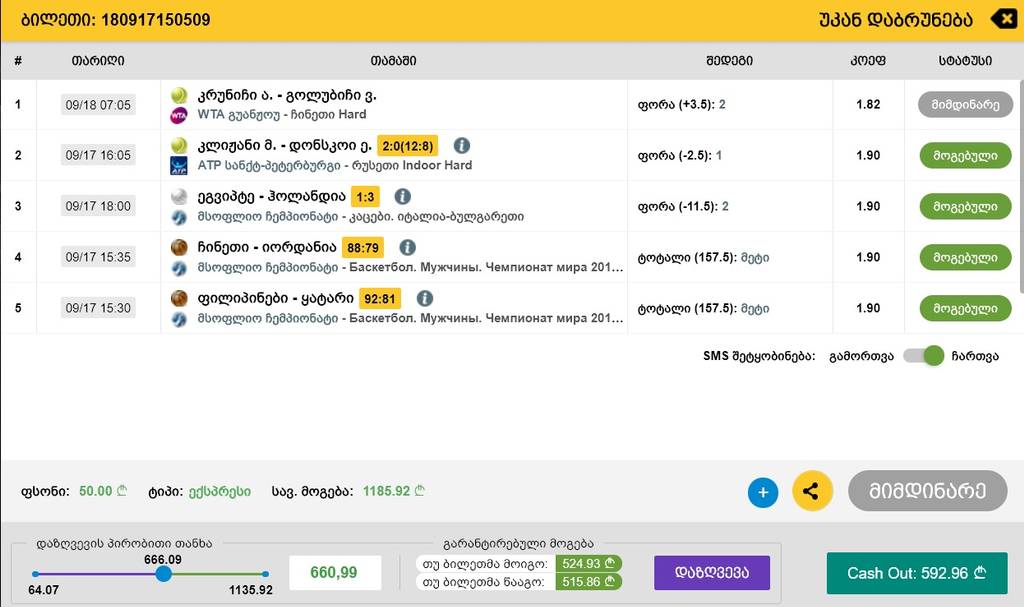Click მოგებული status for ფილიპინები - ყატარი

click(x=965, y=308)
